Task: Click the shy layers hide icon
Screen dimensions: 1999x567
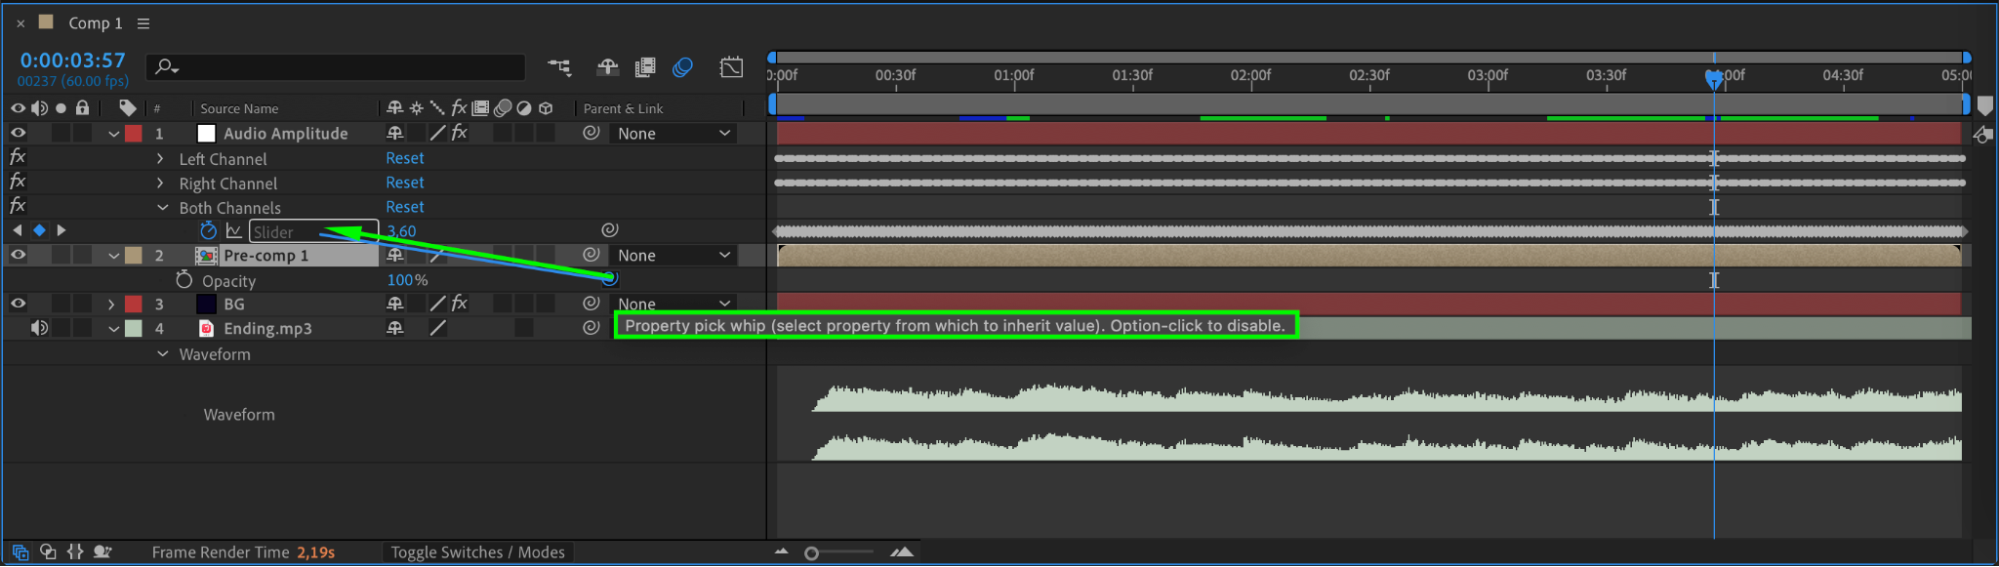Action: (607, 67)
